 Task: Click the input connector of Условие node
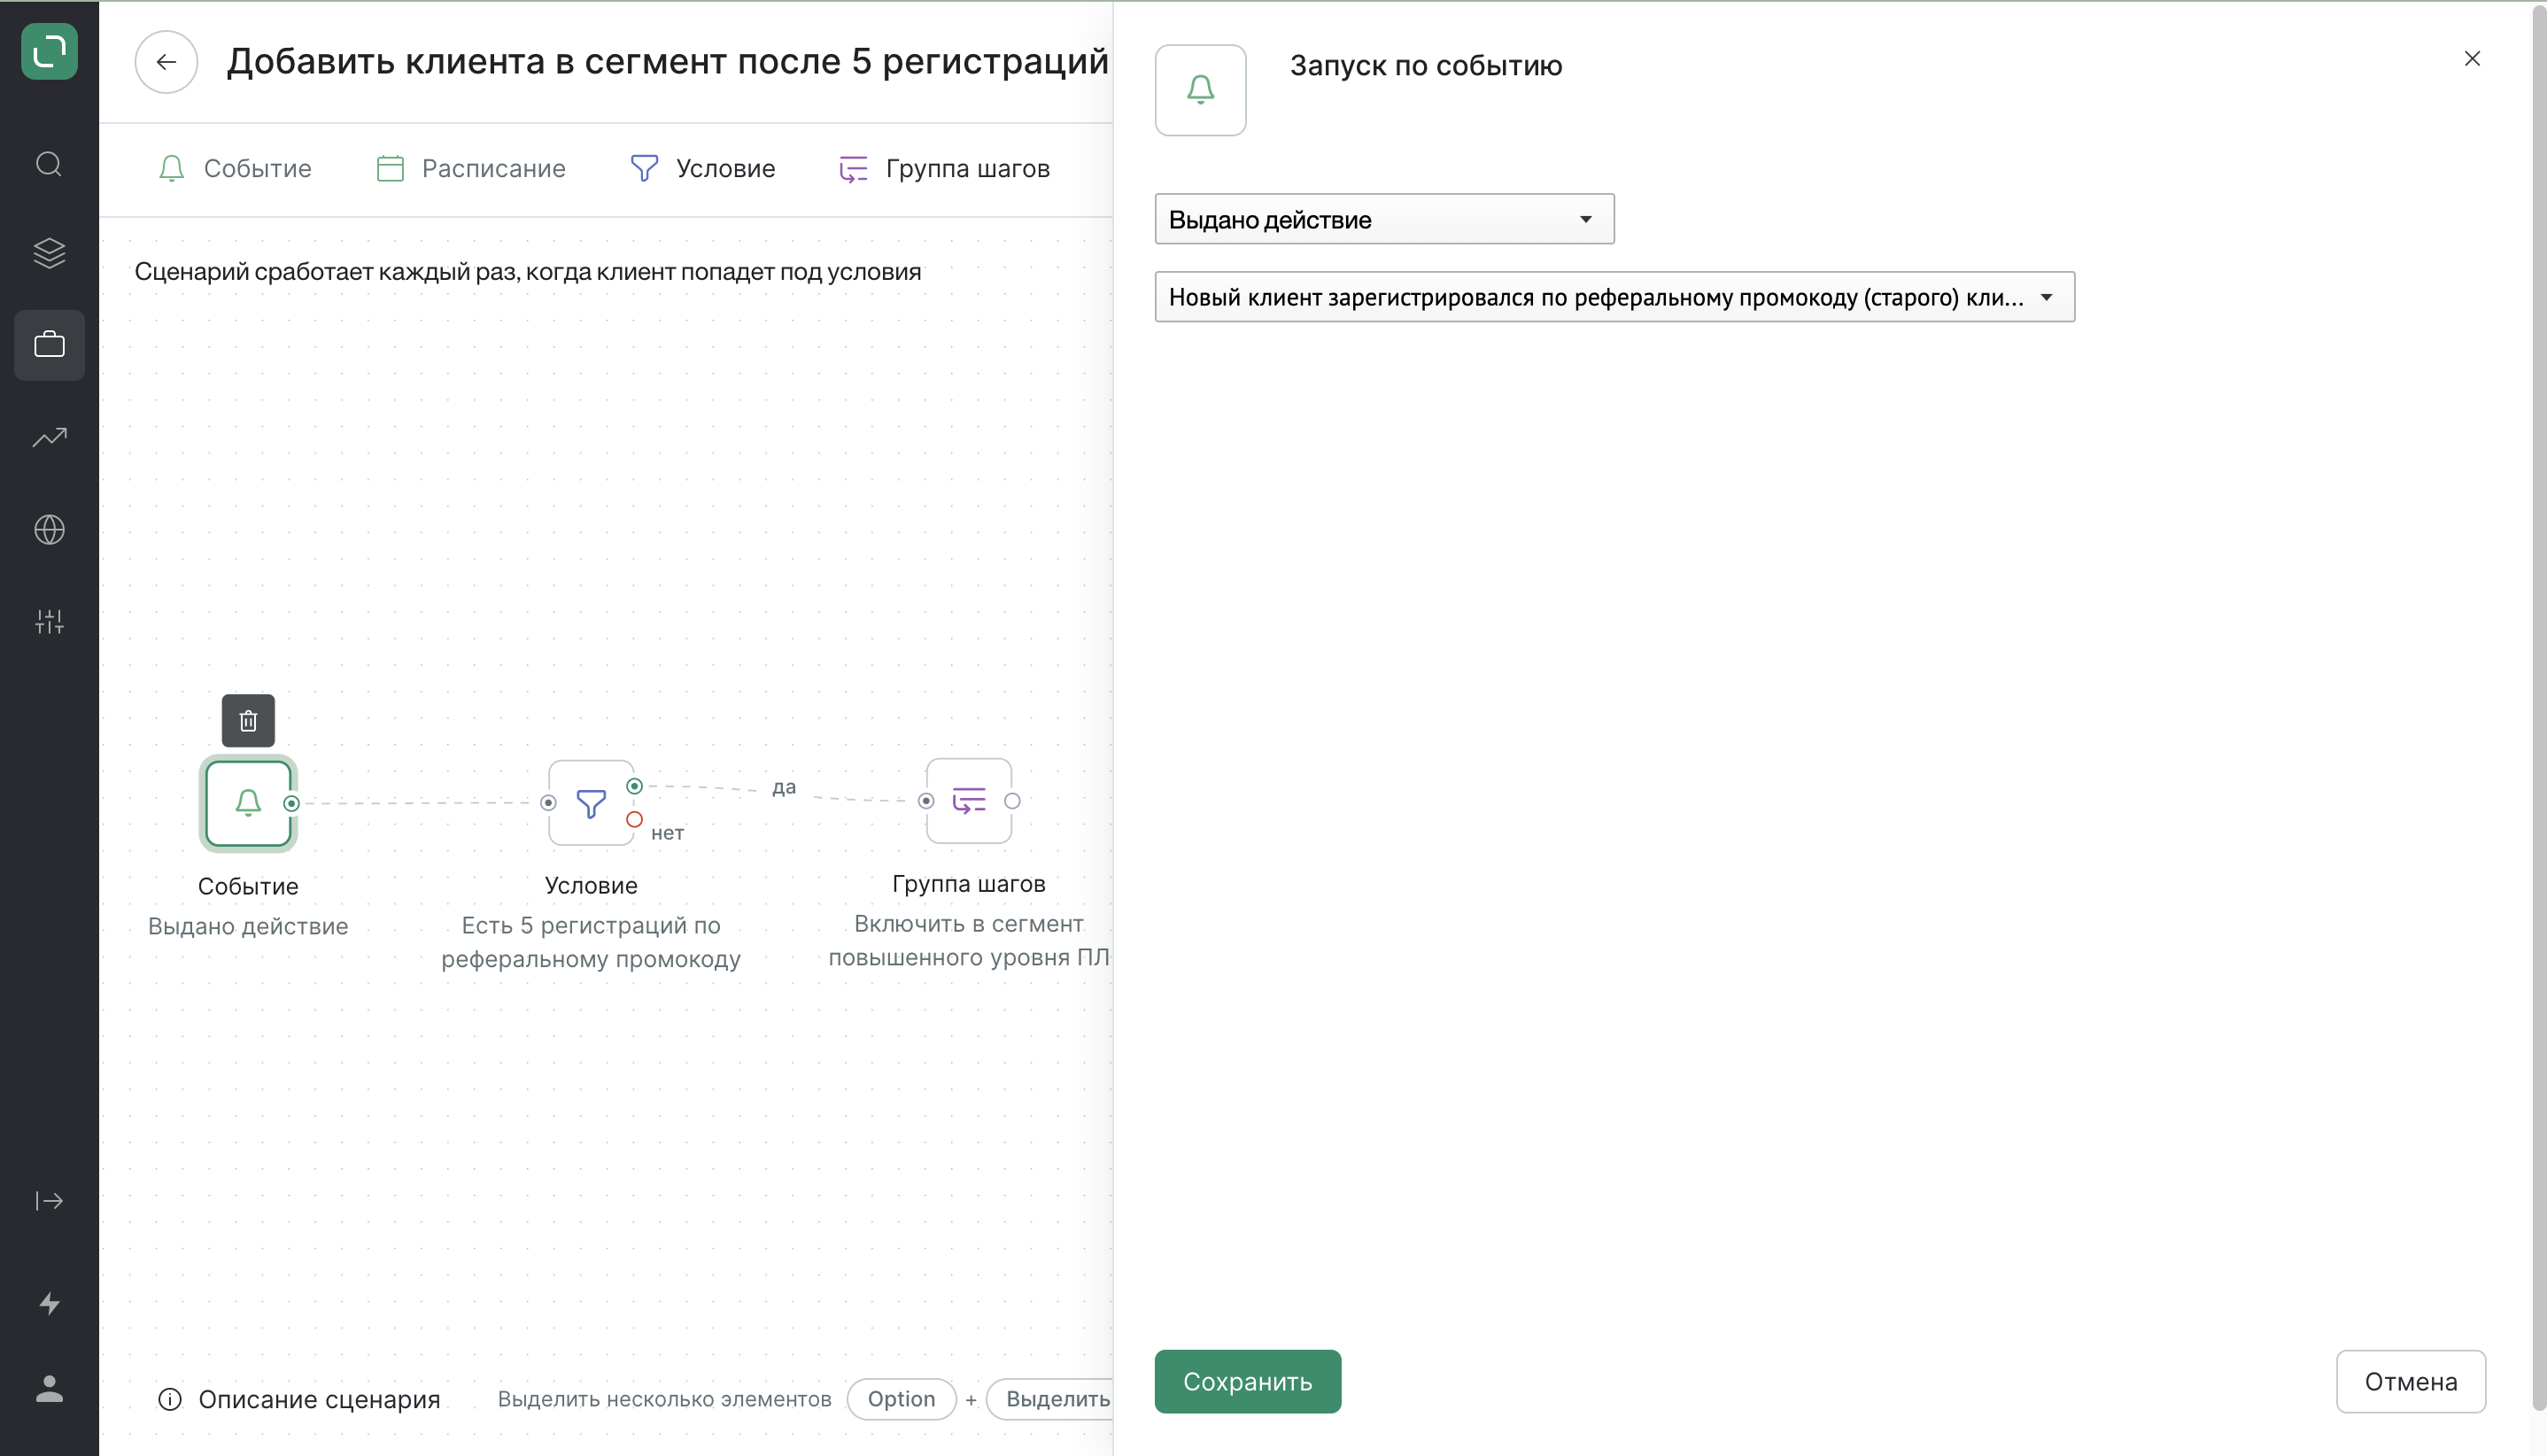point(548,802)
